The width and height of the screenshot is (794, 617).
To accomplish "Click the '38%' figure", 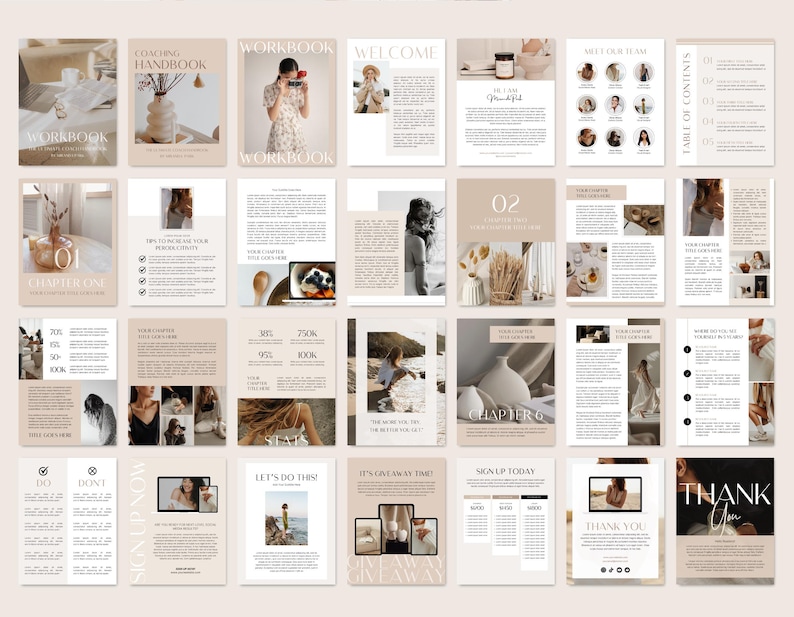I will tap(265, 333).
